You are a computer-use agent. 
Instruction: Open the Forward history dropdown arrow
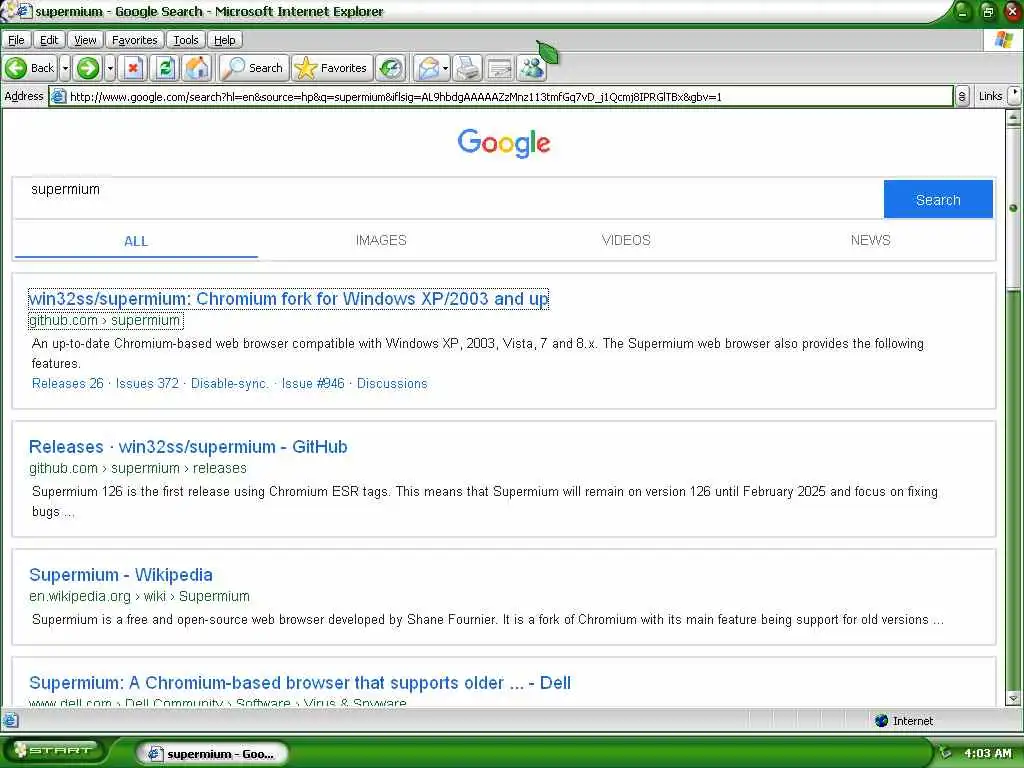110,68
